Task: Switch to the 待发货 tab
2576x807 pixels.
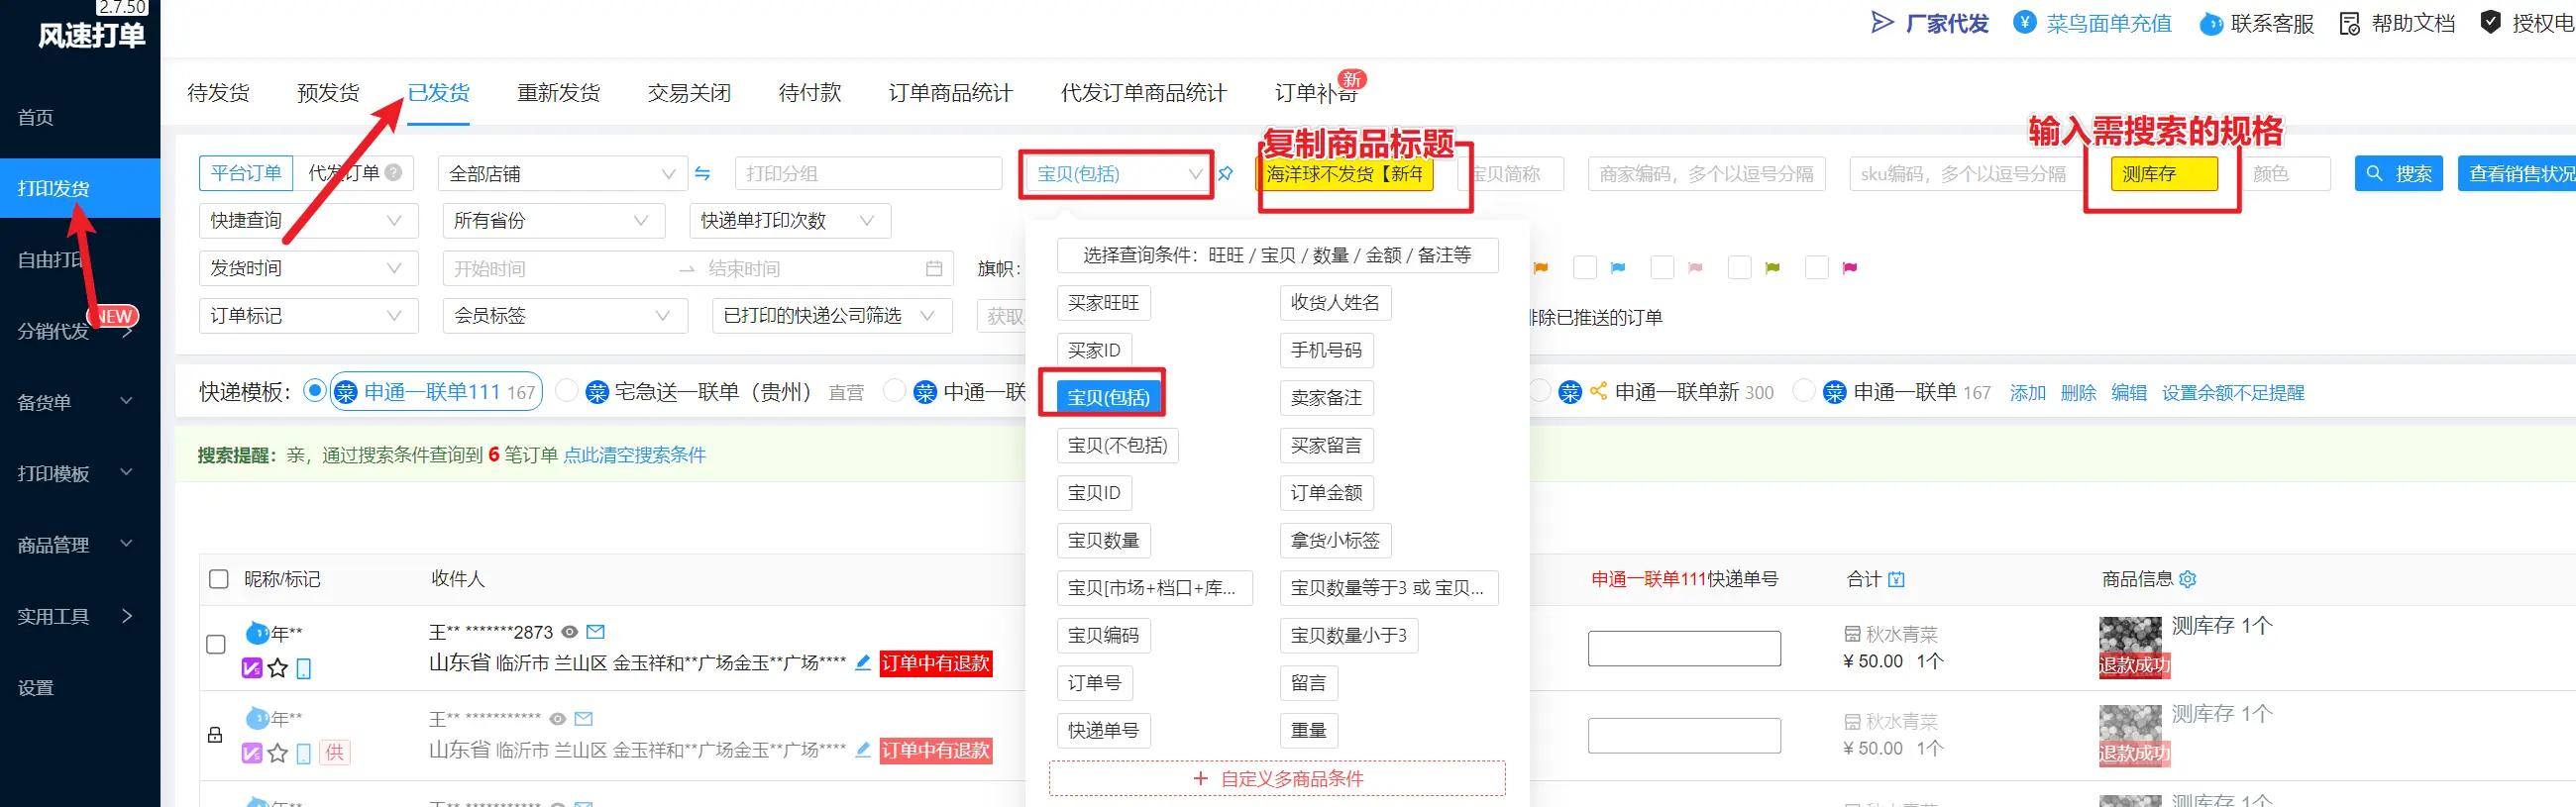Action: (218, 93)
